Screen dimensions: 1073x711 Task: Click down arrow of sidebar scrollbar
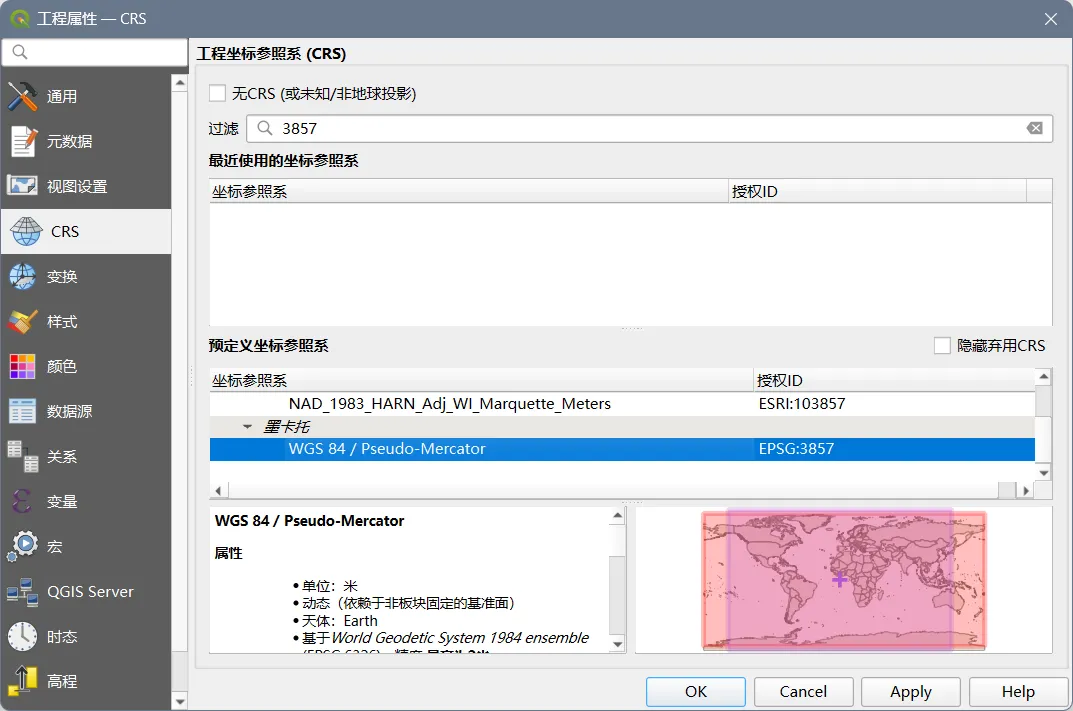coord(180,701)
